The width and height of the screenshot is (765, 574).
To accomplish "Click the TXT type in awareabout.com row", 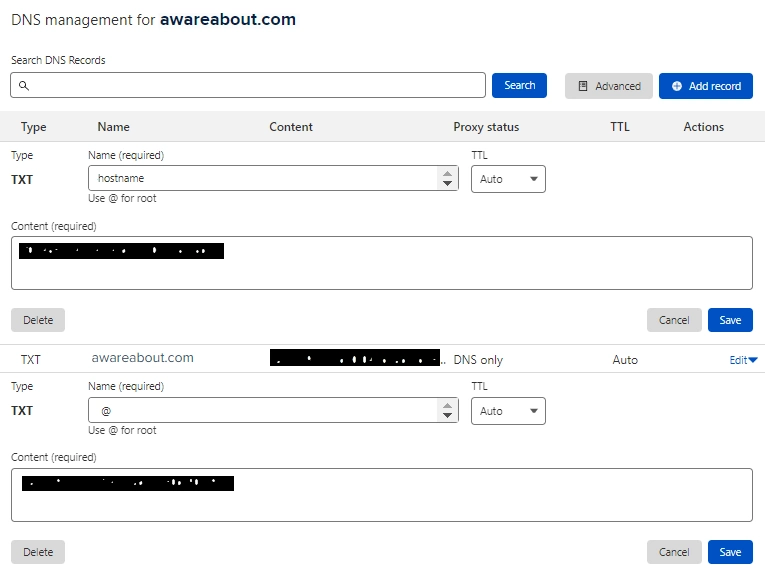I will [30, 360].
